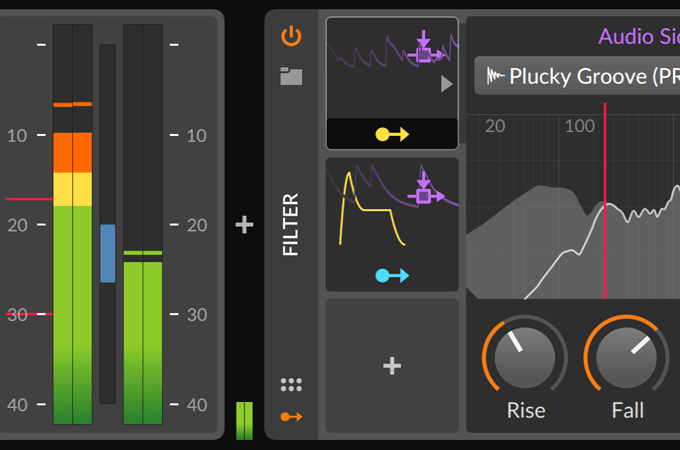Click the Fall label text

(628, 410)
